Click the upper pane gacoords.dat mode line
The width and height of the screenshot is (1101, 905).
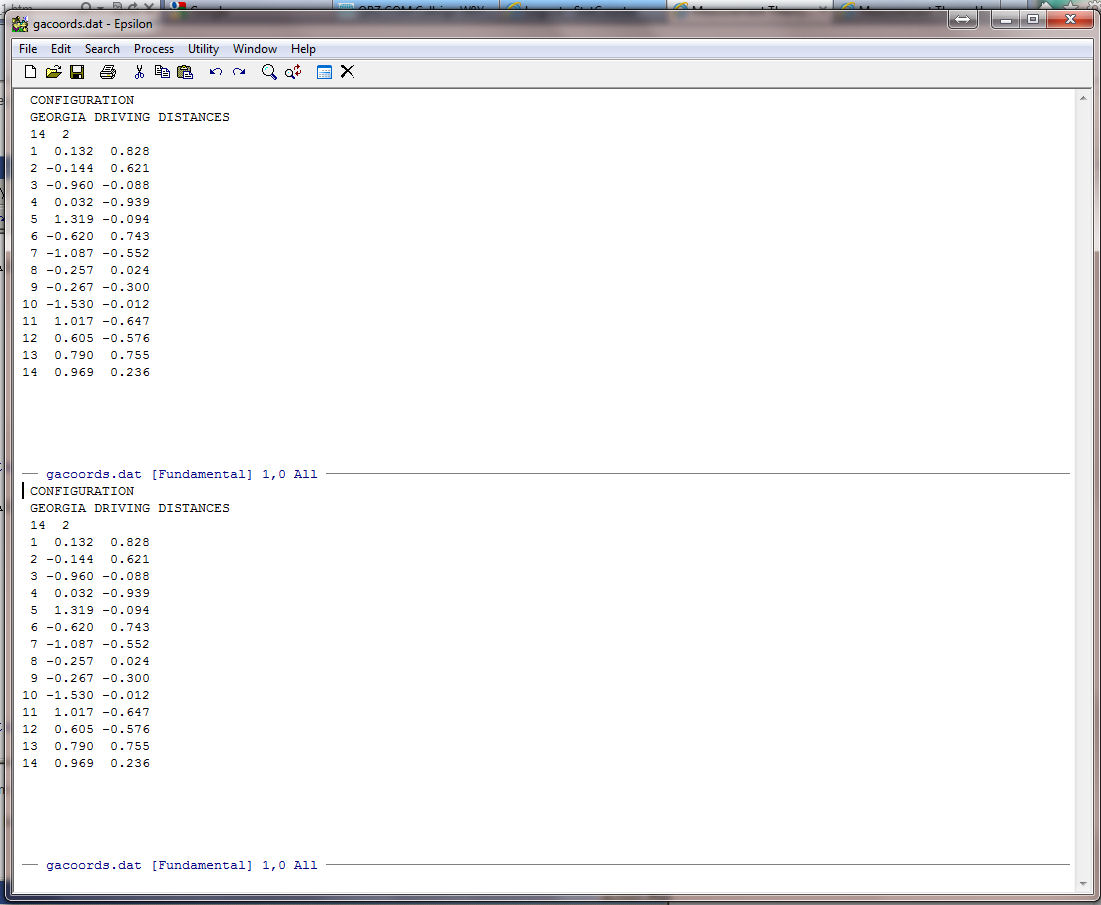181,474
